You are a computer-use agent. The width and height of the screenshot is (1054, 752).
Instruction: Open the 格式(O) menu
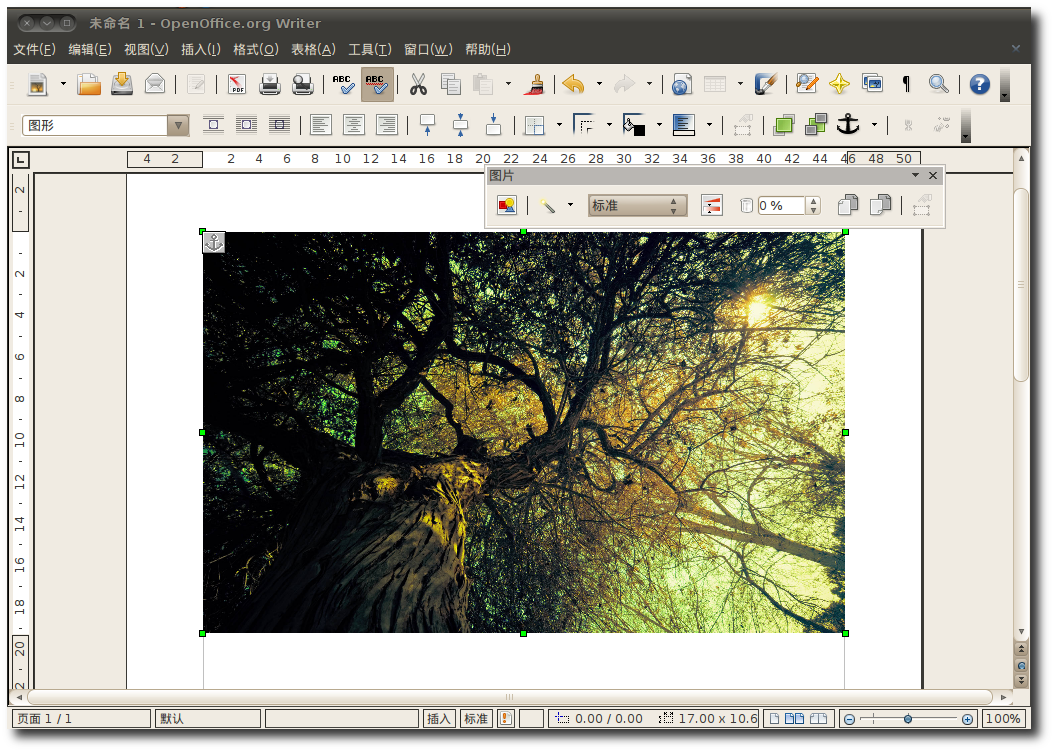[255, 49]
